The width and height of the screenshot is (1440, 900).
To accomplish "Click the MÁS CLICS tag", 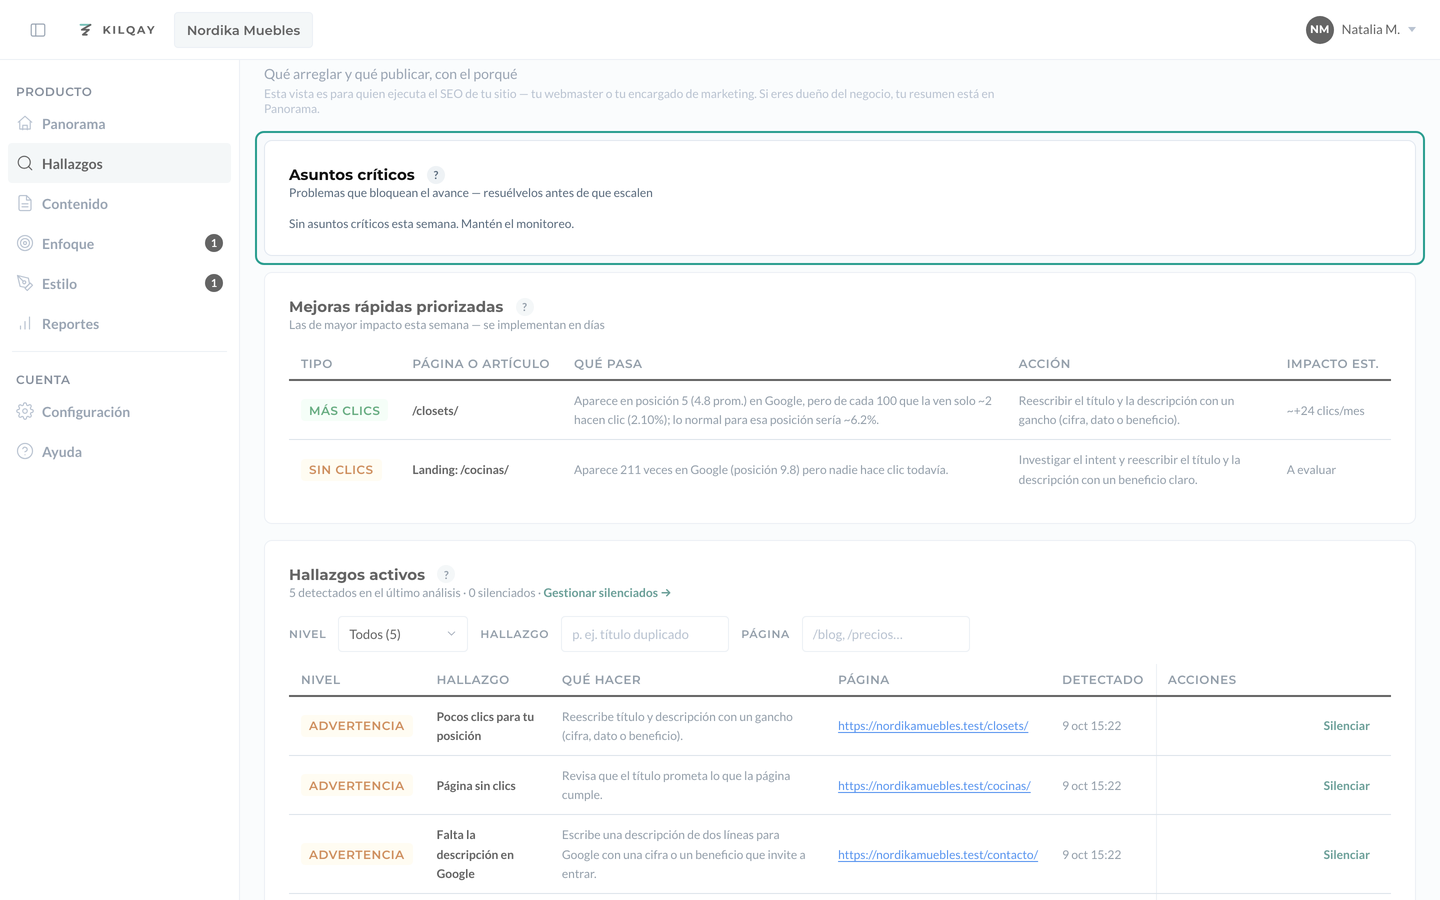I will point(344,411).
